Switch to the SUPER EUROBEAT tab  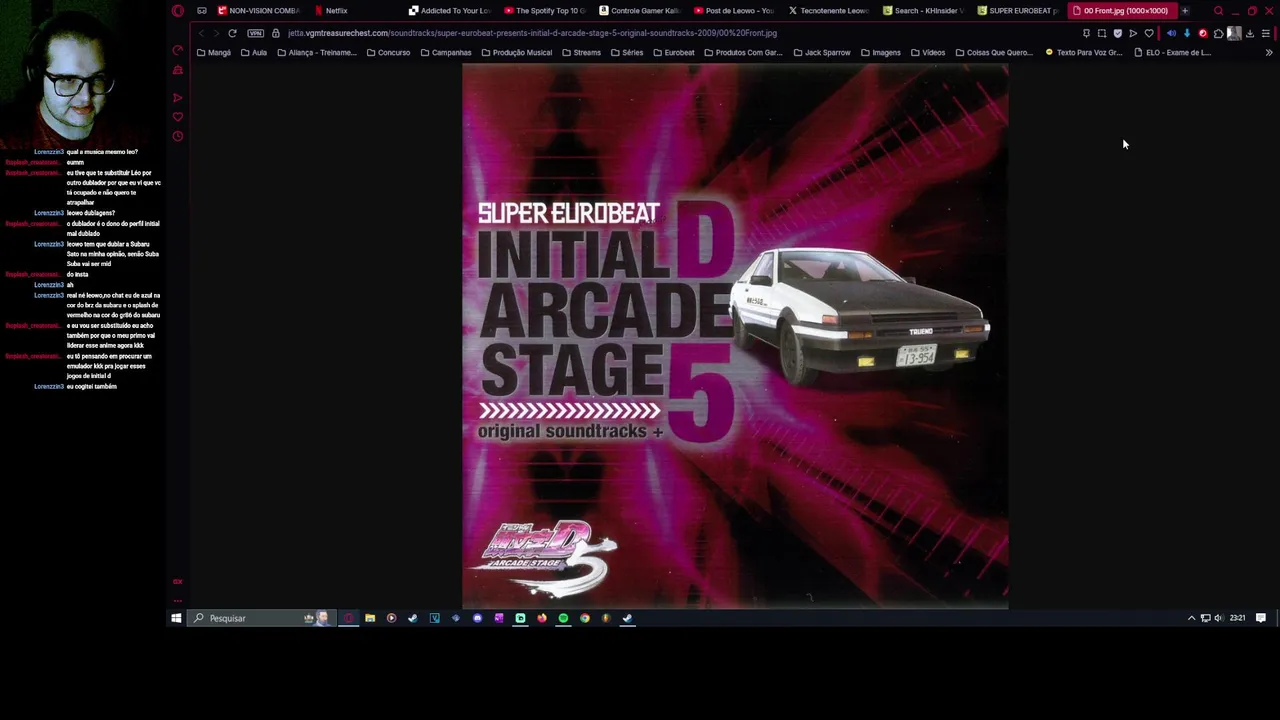tap(1019, 11)
